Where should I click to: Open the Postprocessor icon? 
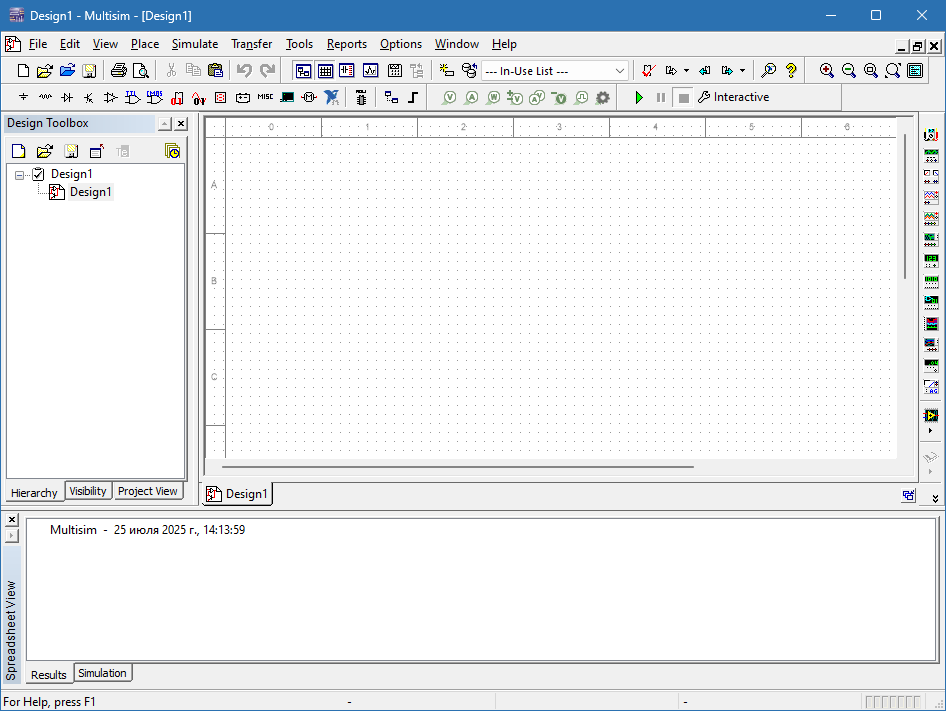(395, 71)
